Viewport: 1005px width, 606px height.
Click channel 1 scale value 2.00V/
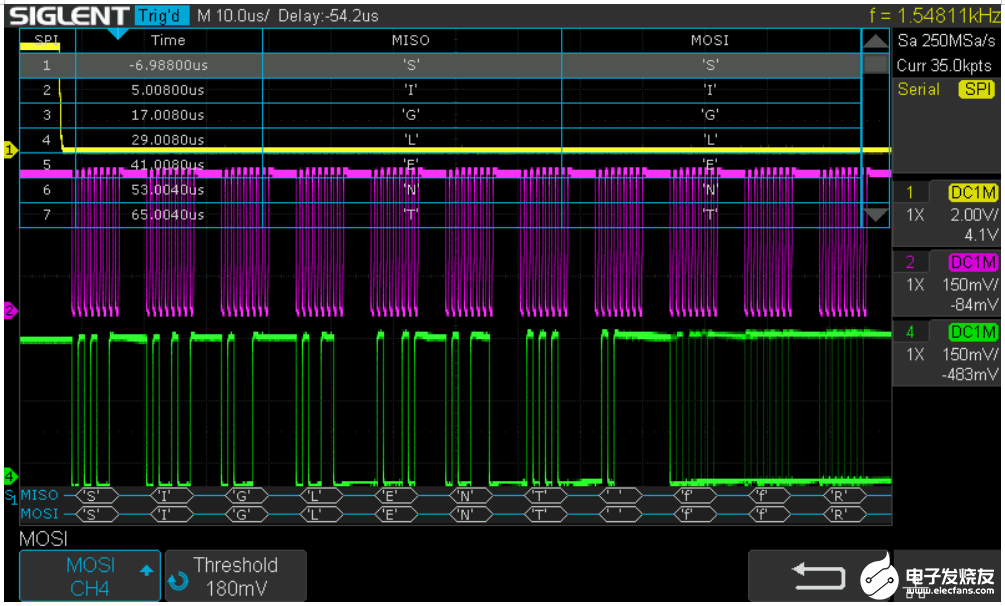974,215
